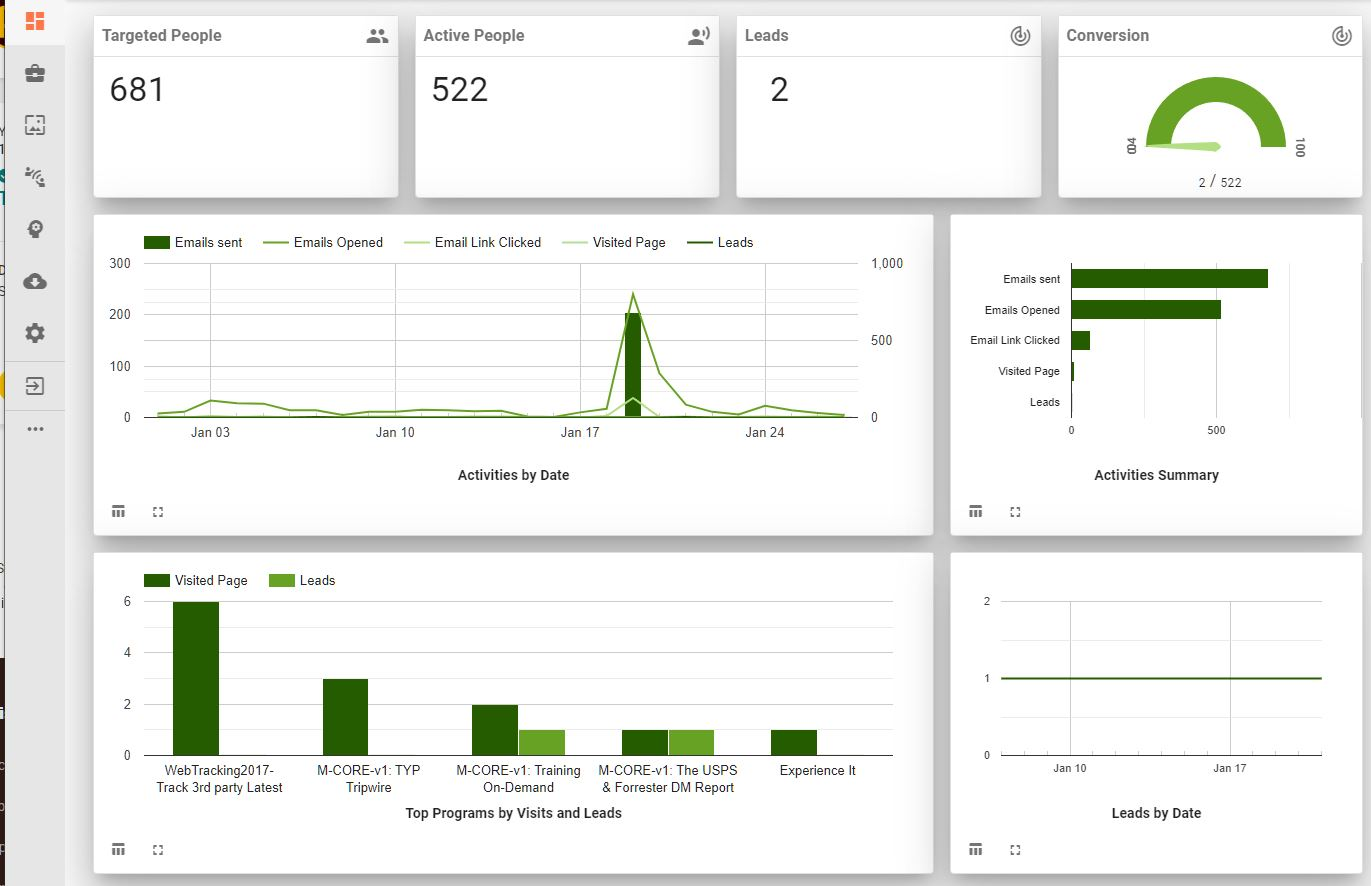Toggle Visited Page legend in Activities by Date
This screenshot has width=1371, height=886.
[x=614, y=242]
